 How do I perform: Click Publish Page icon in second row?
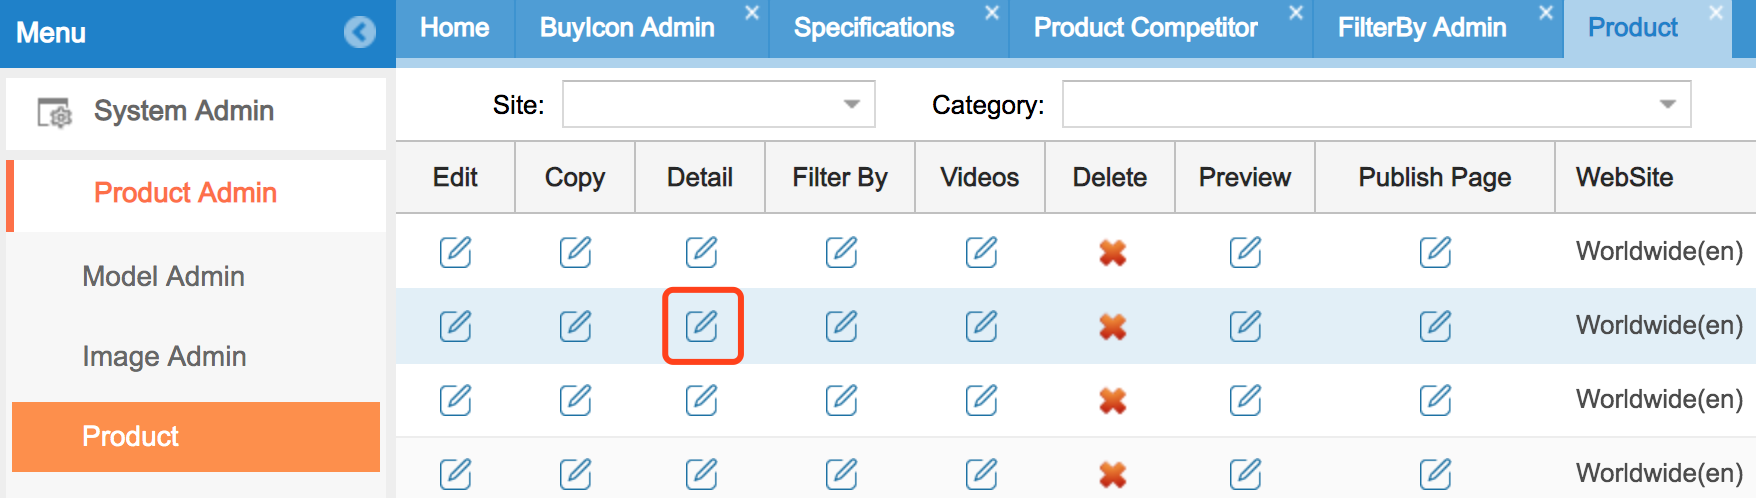pyautogui.click(x=1435, y=326)
